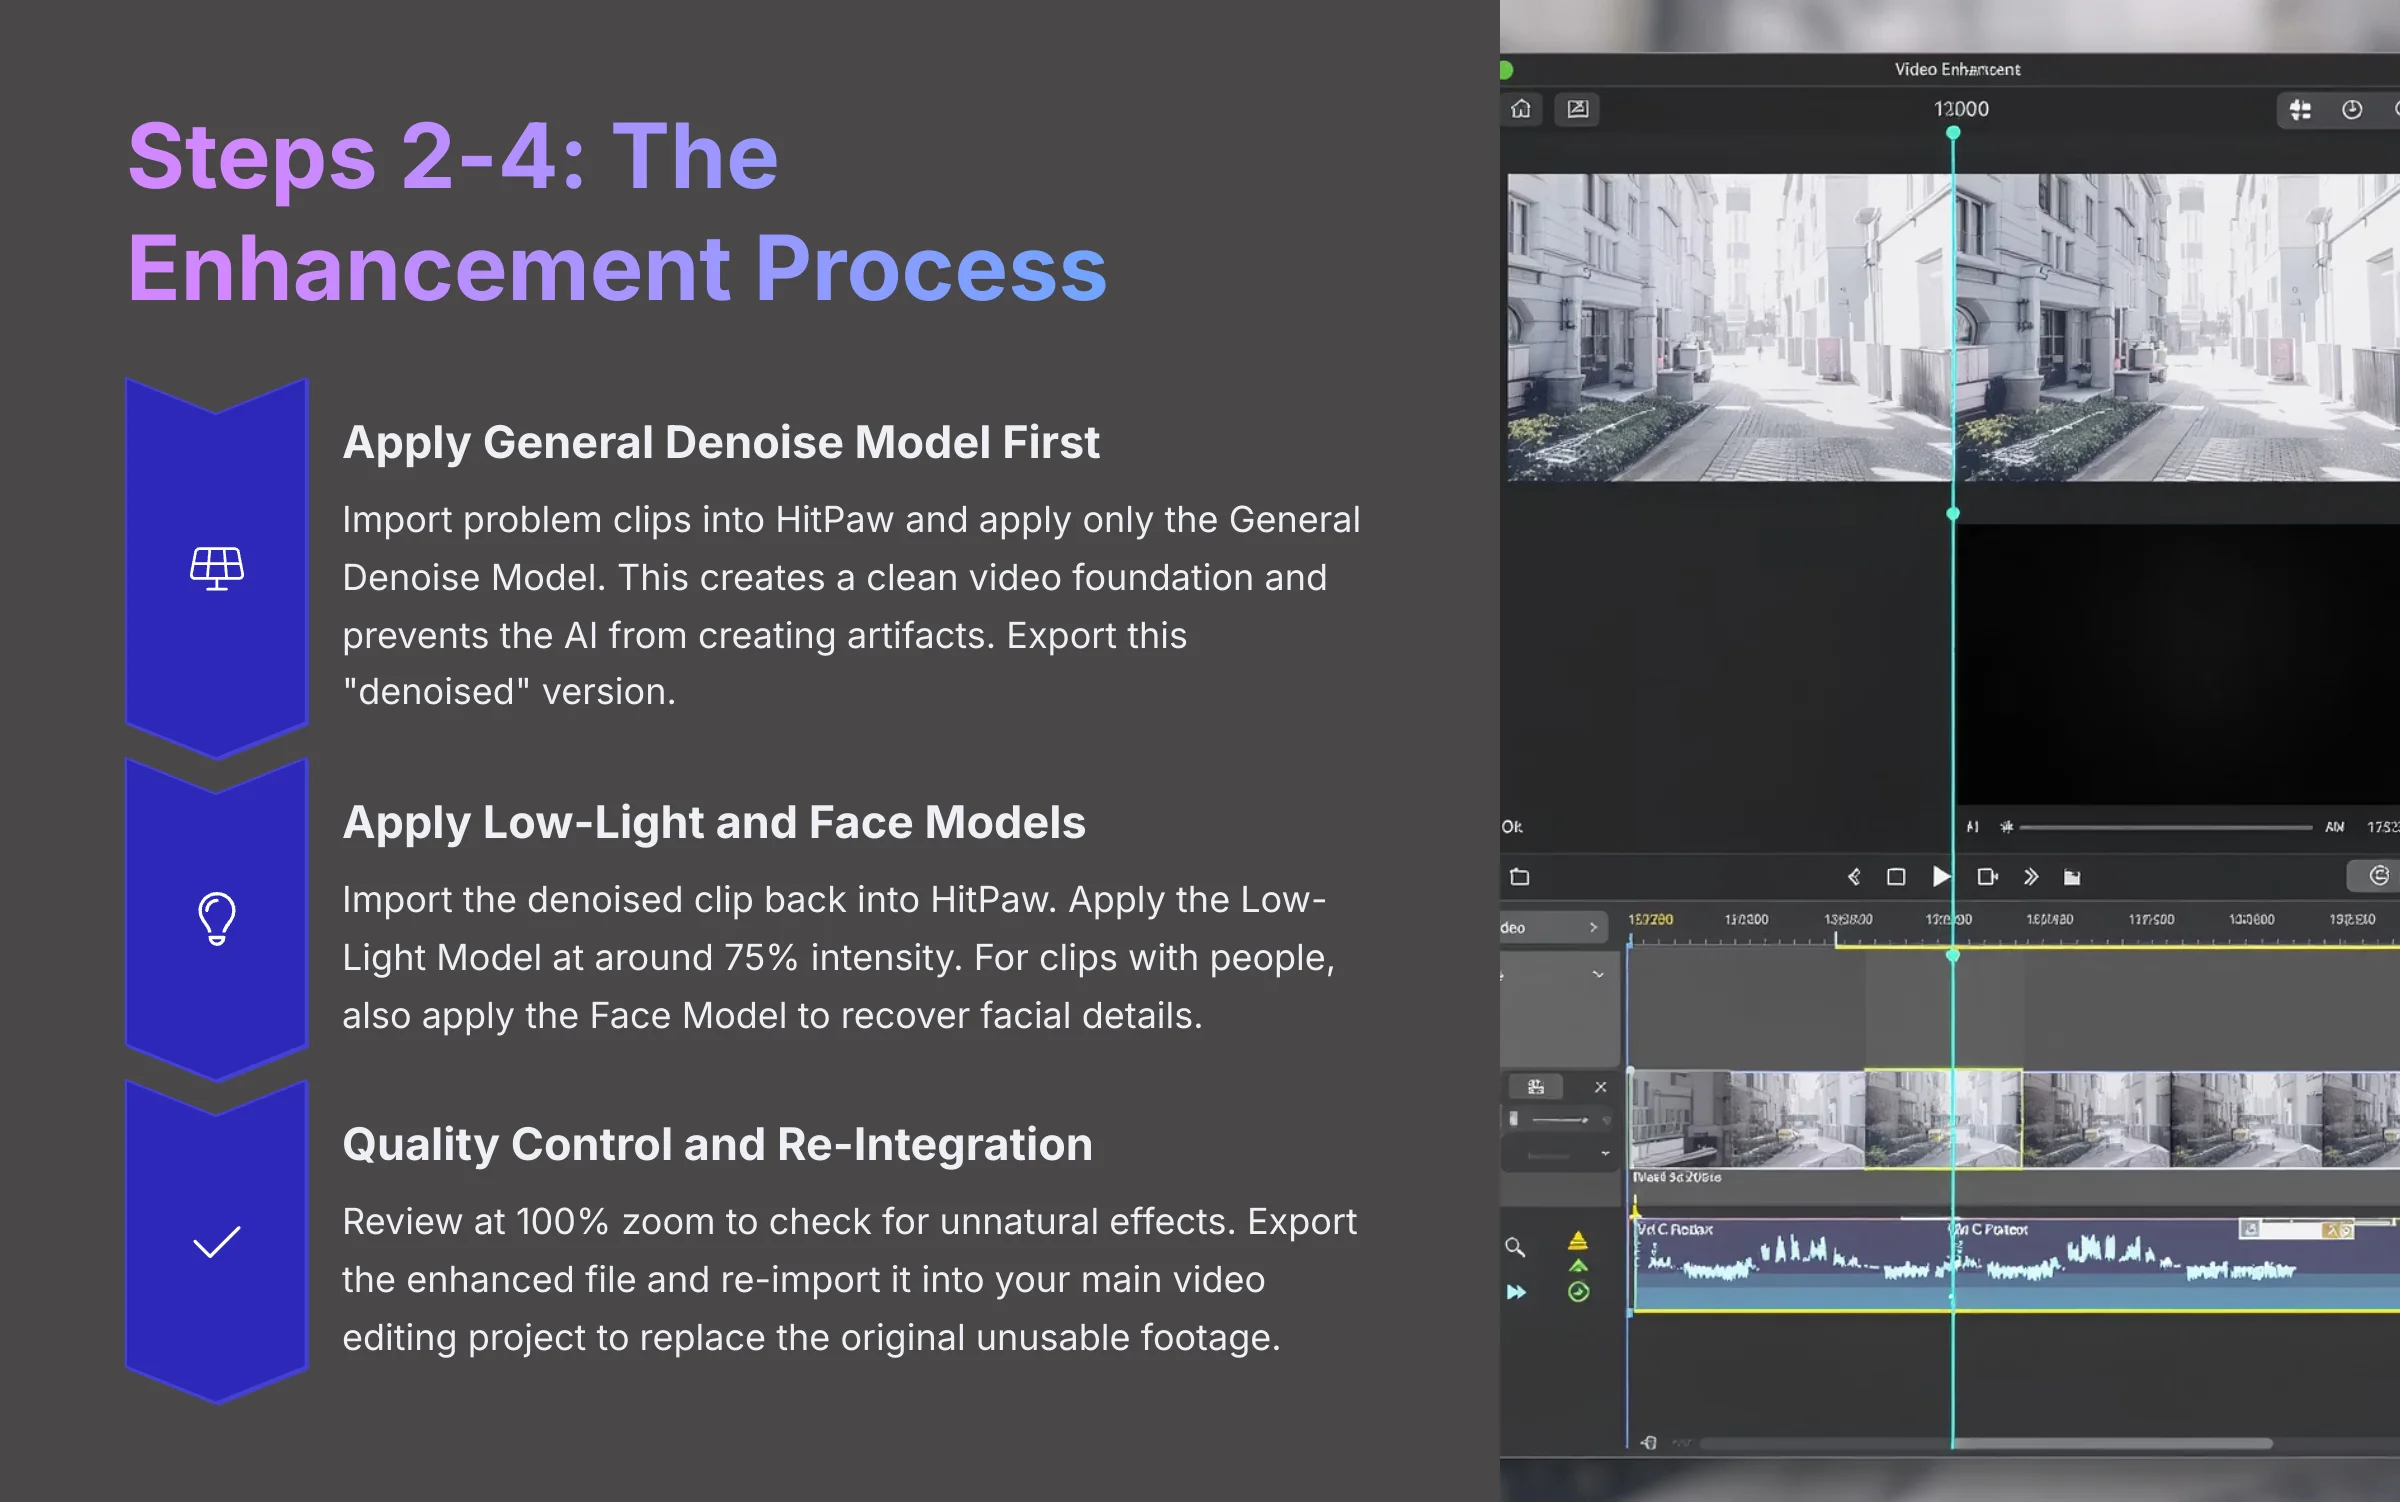The image size is (2400, 1502).
Task: Click the solar-panel icon in the first step arrow
Action: [217, 568]
